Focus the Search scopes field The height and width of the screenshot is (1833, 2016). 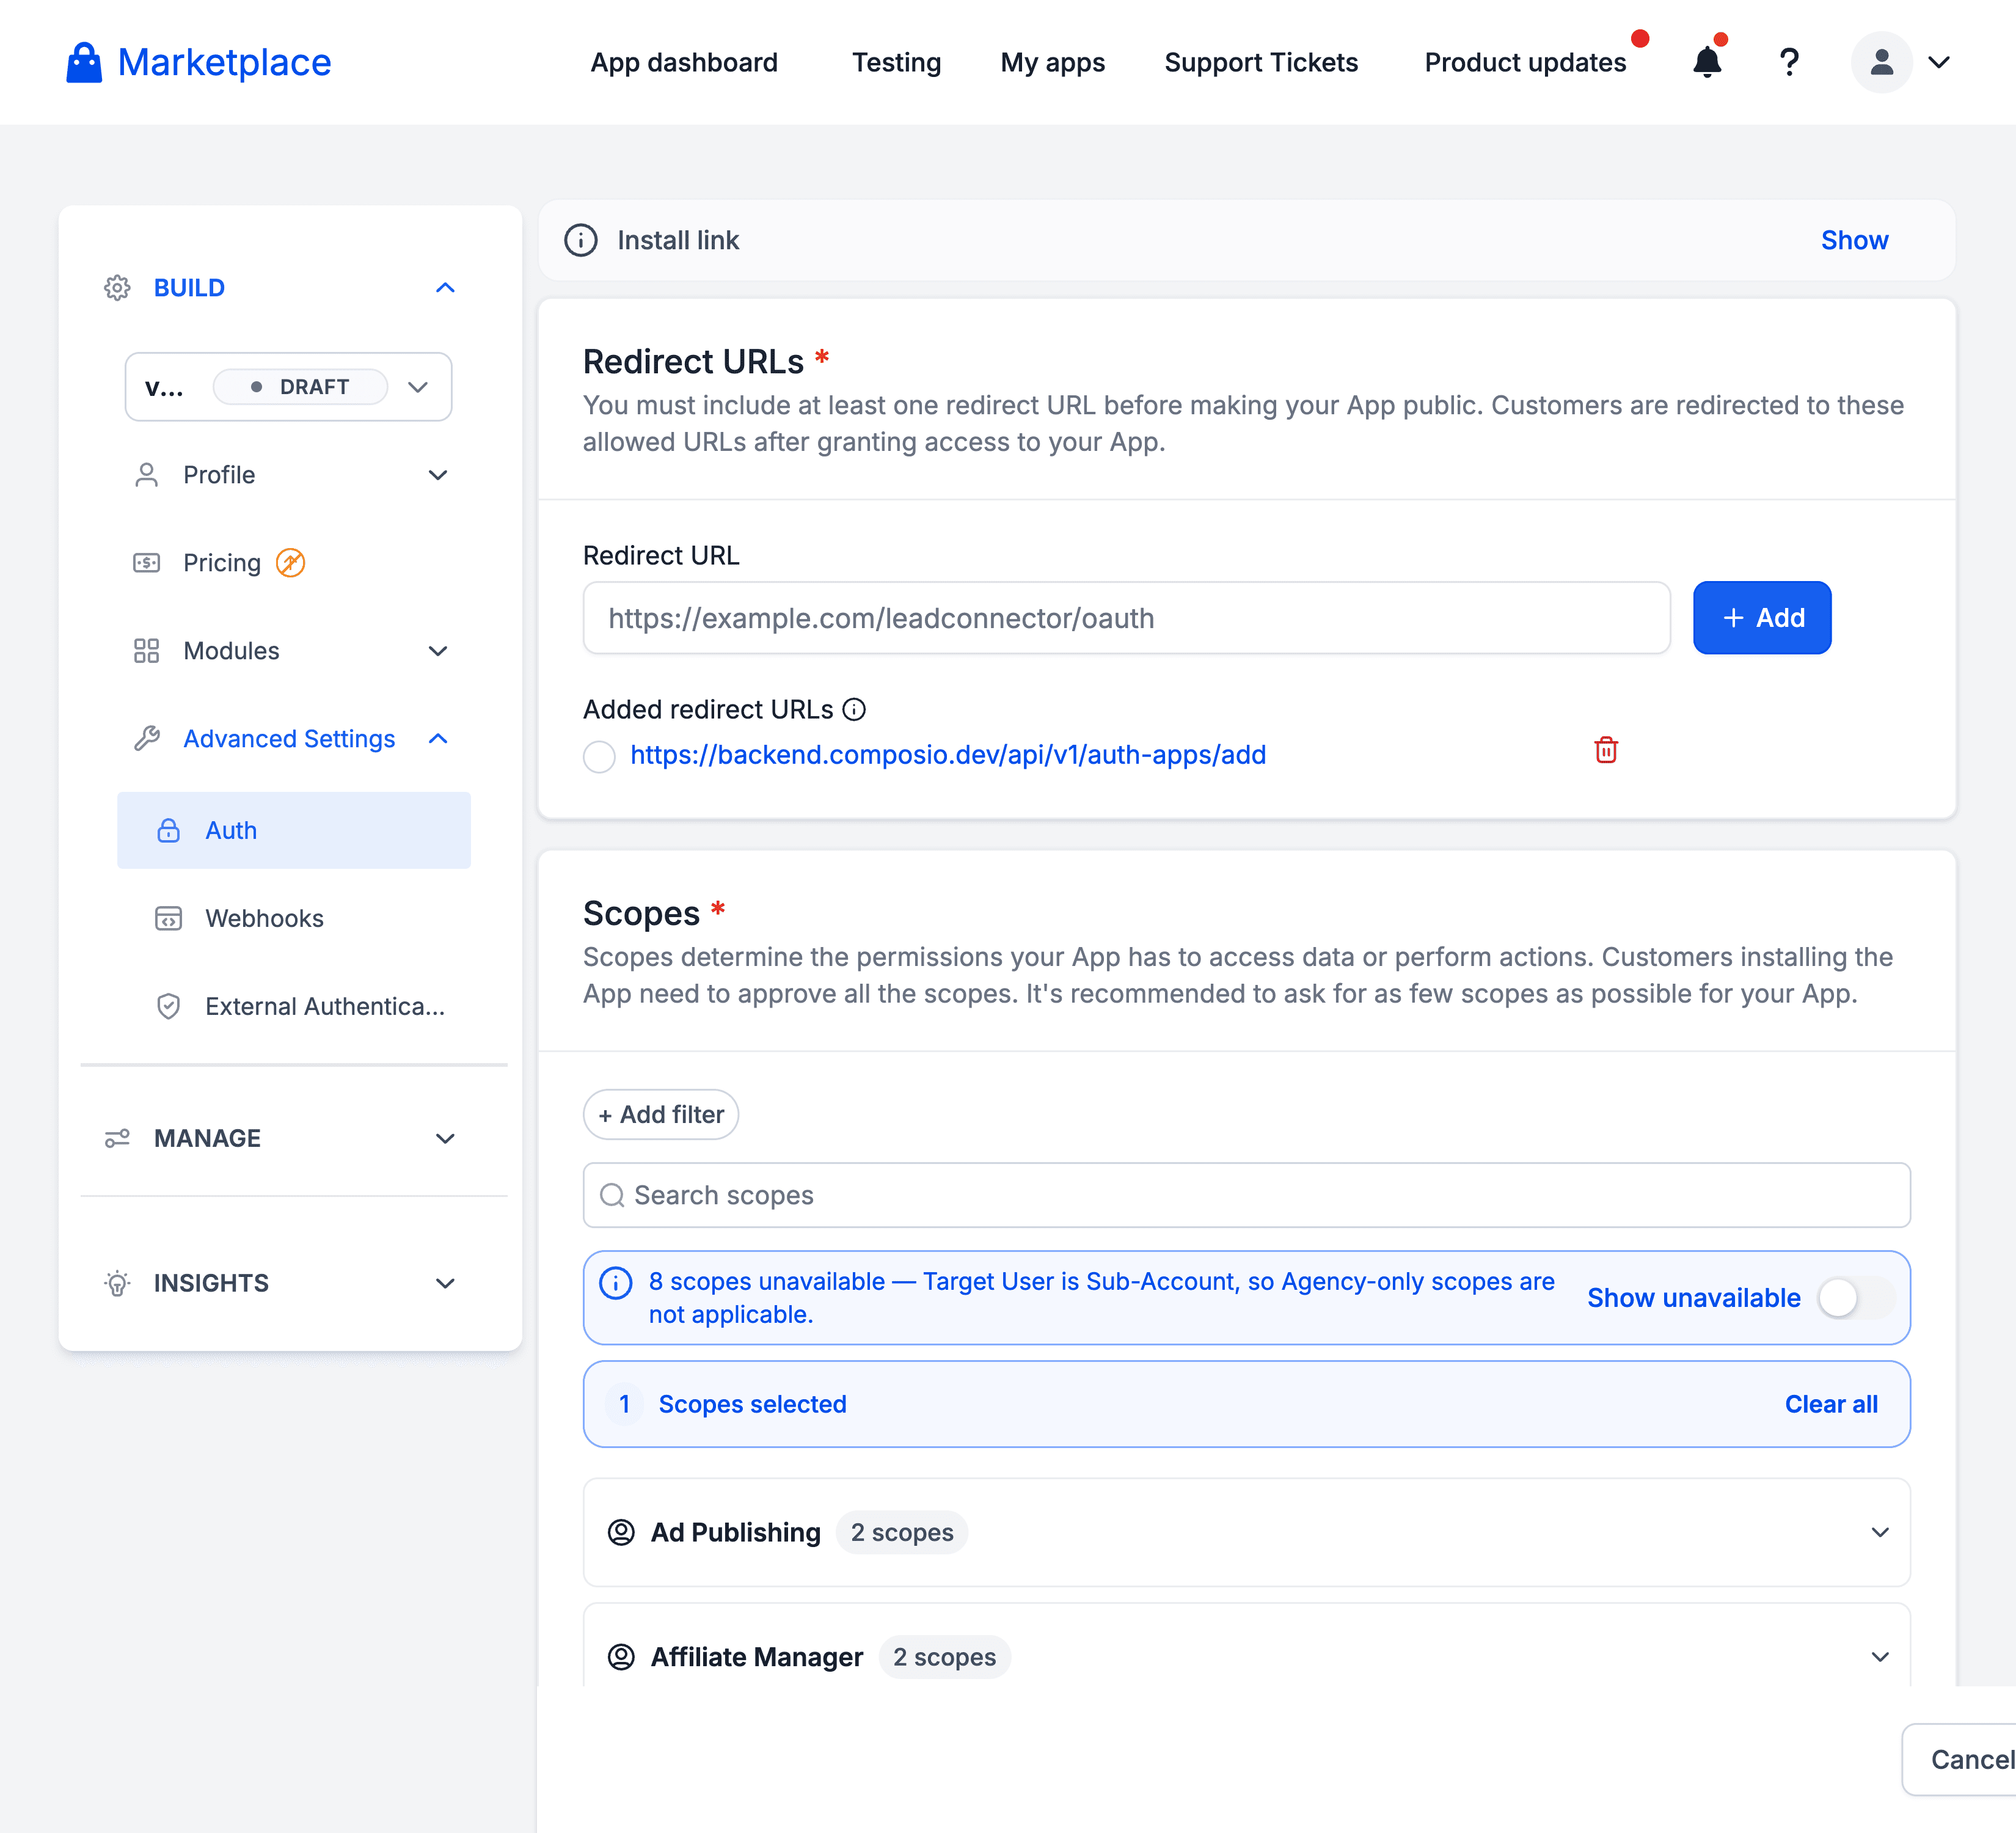point(1247,1196)
